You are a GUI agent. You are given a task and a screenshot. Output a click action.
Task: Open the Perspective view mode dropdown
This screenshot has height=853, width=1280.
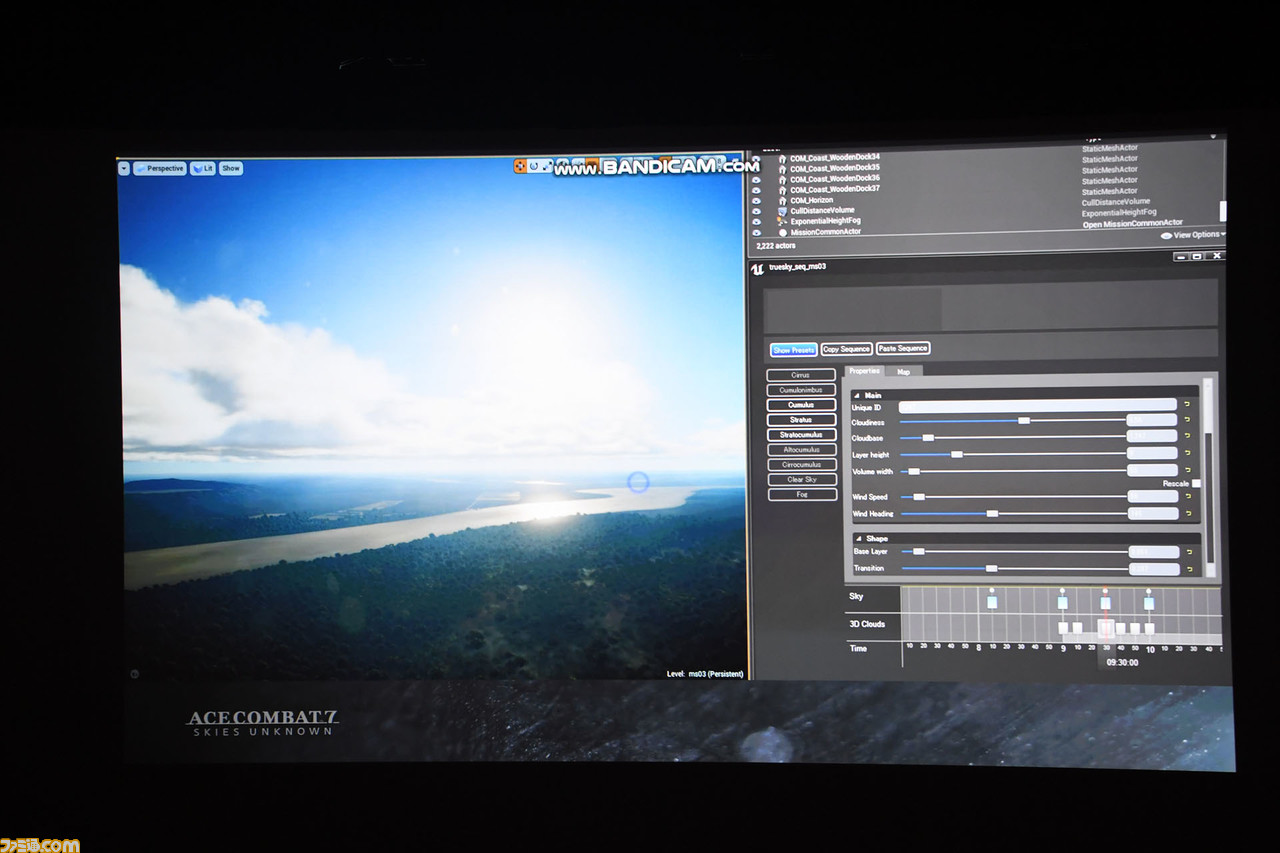coord(159,168)
